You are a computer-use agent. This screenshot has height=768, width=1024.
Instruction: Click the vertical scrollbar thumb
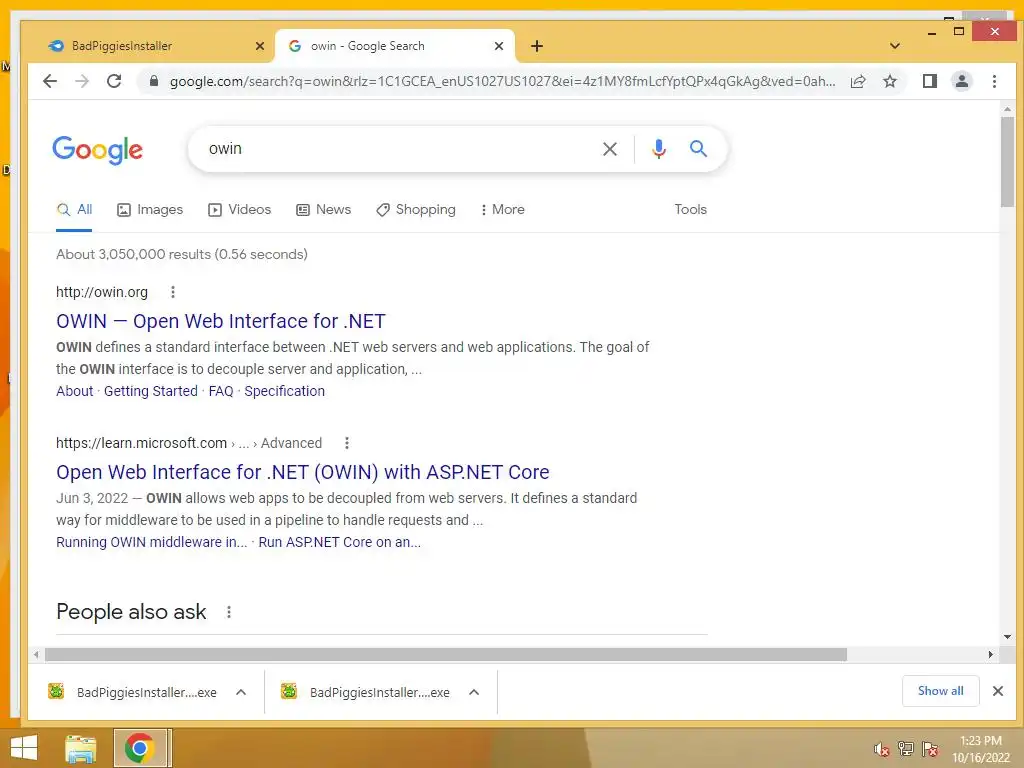tap(1007, 161)
